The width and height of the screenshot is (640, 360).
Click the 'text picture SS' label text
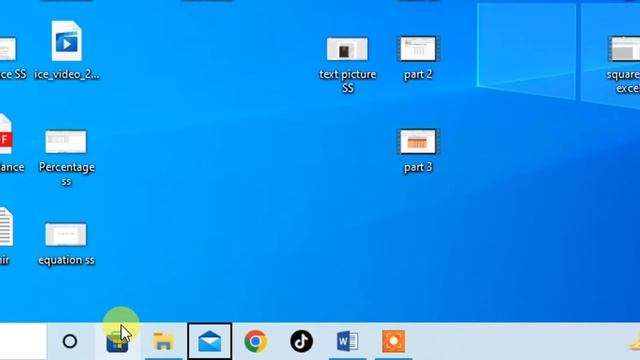[x=348, y=81]
